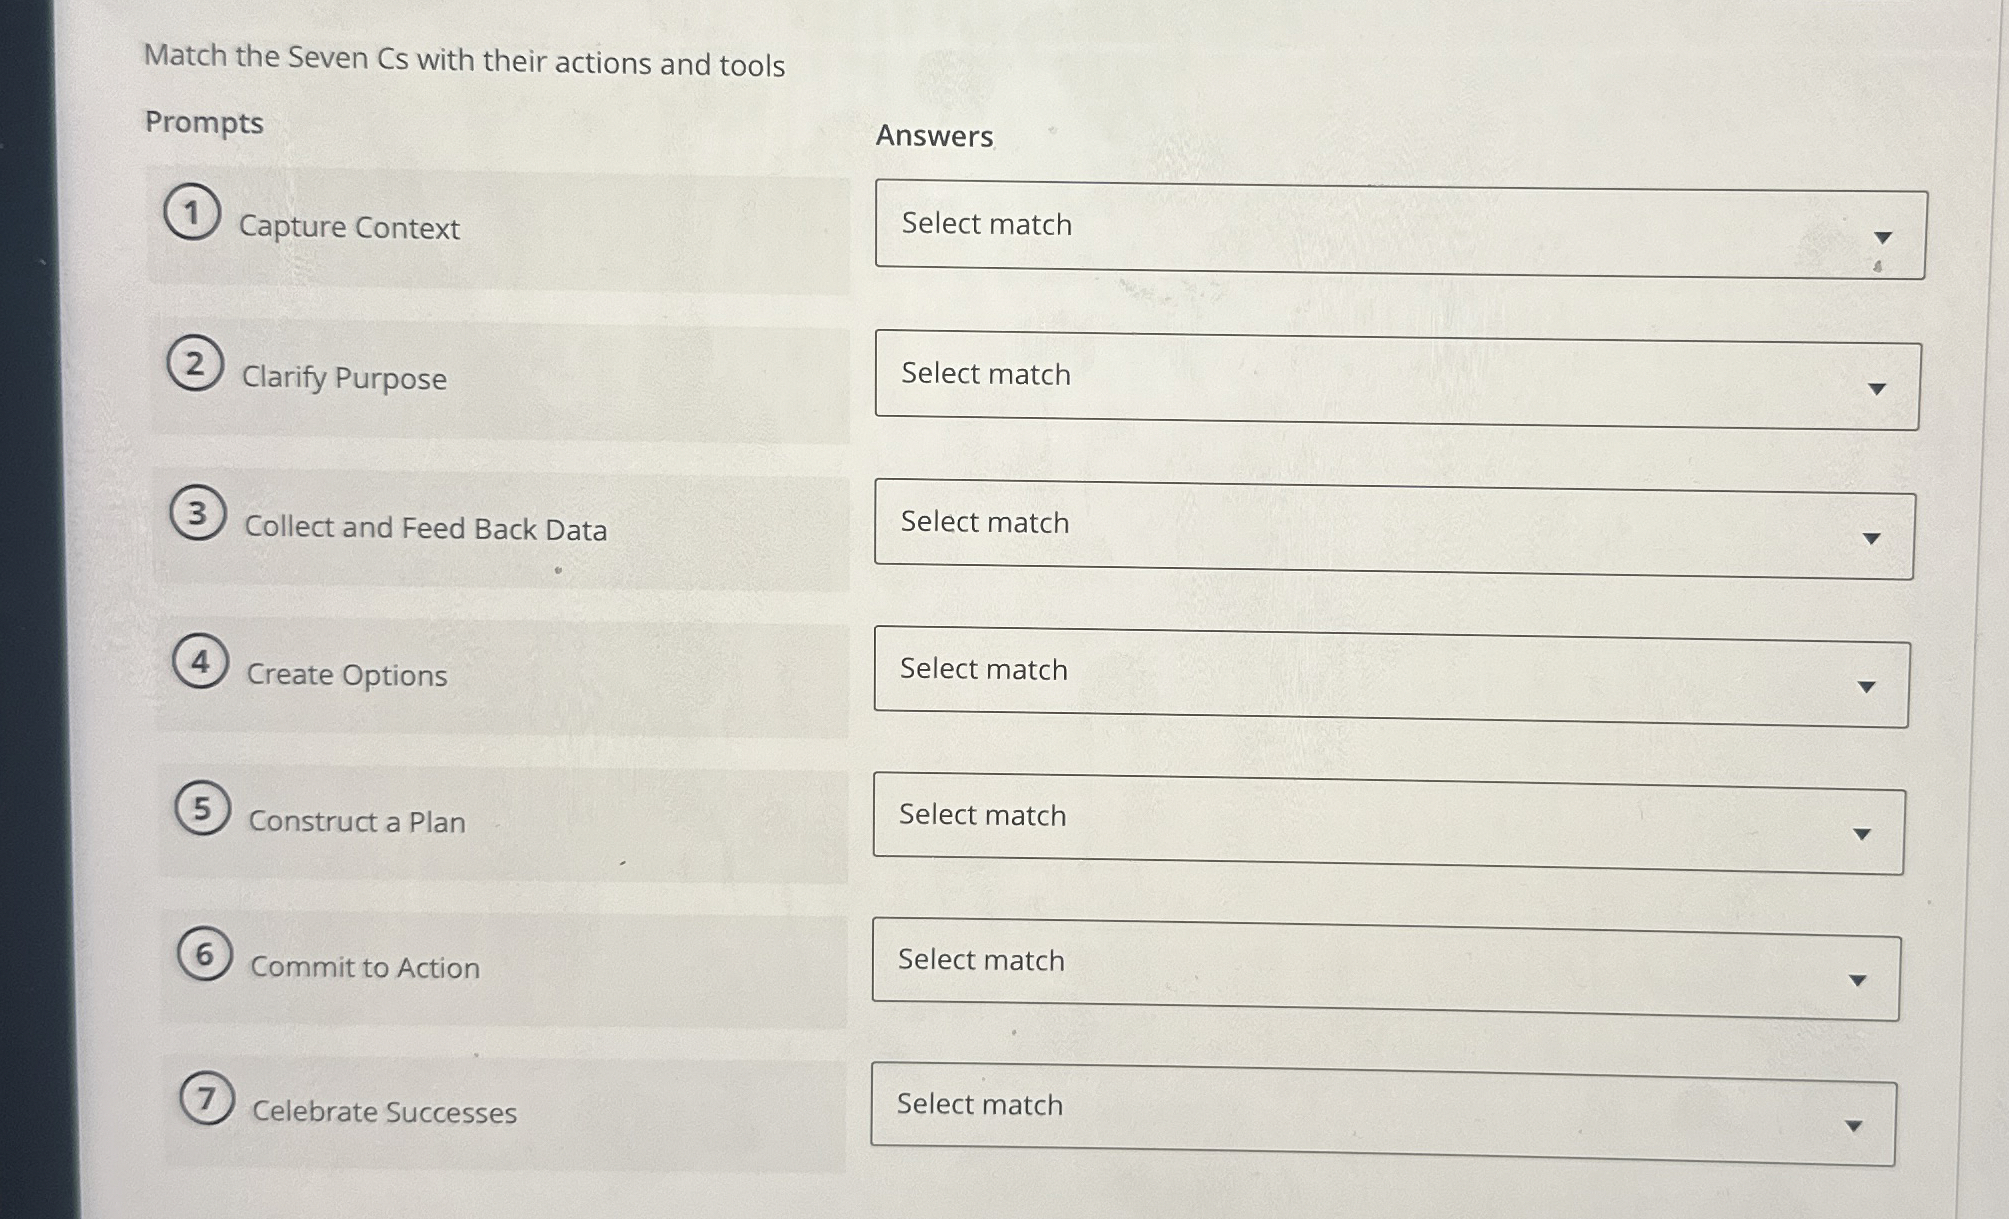Viewport: 2009px width, 1219px height.
Task: Click the circled number 4 beside Create Options
Action: coord(200,660)
